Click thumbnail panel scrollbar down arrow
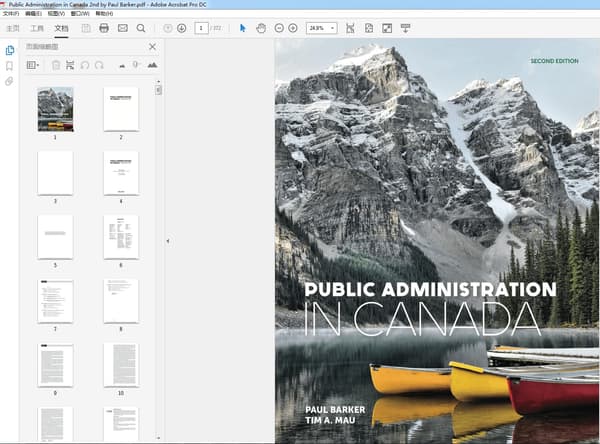600x444 pixels. point(158,437)
